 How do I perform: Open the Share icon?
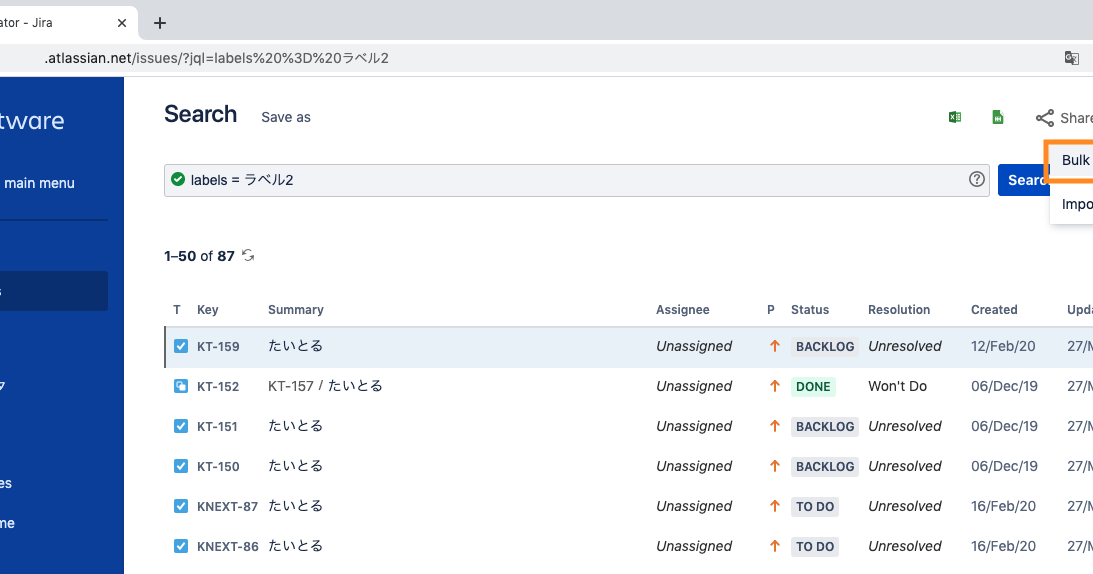tap(1045, 118)
